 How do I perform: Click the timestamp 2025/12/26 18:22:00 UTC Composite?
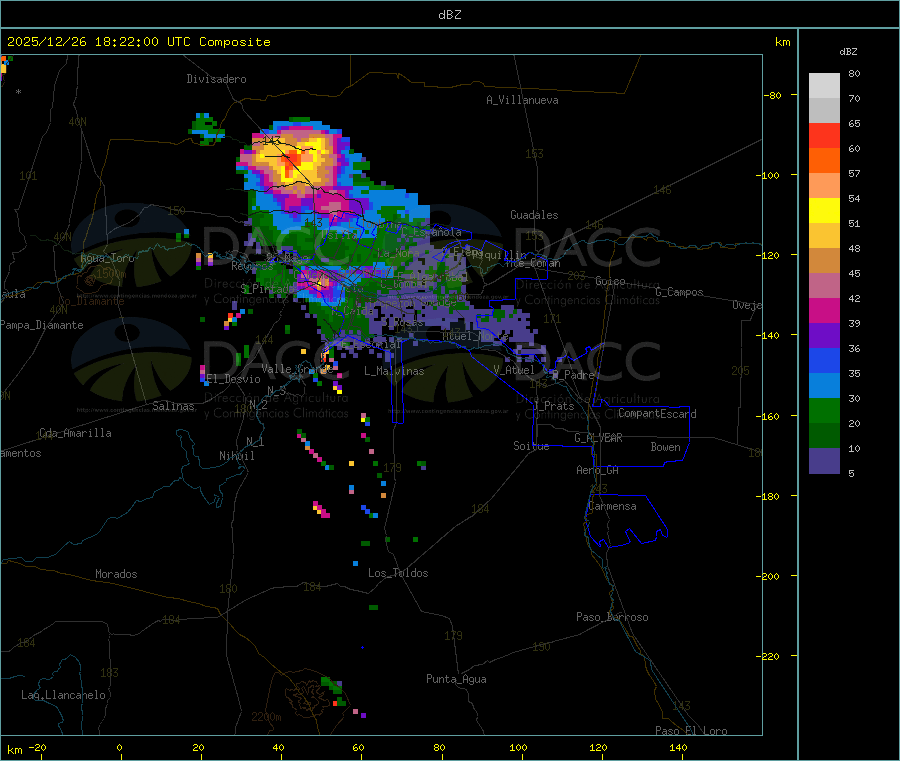tap(138, 42)
